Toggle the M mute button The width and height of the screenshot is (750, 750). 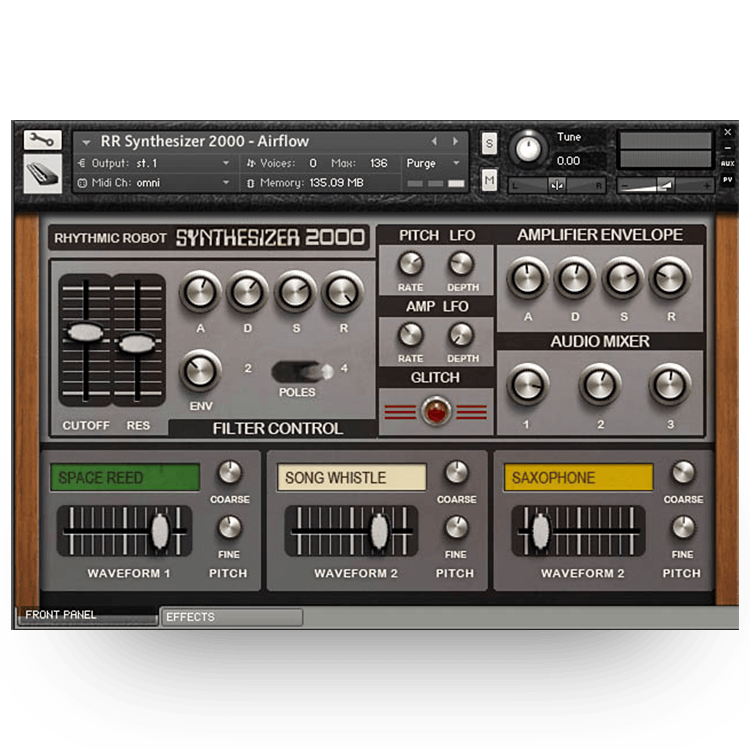coord(489,180)
